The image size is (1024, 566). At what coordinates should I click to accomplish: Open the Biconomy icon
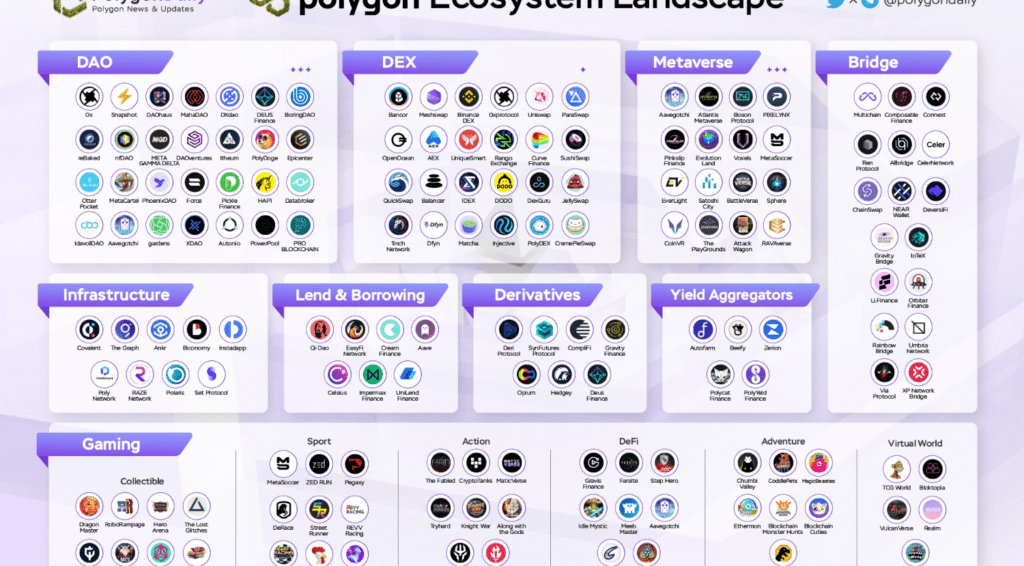[x=196, y=330]
